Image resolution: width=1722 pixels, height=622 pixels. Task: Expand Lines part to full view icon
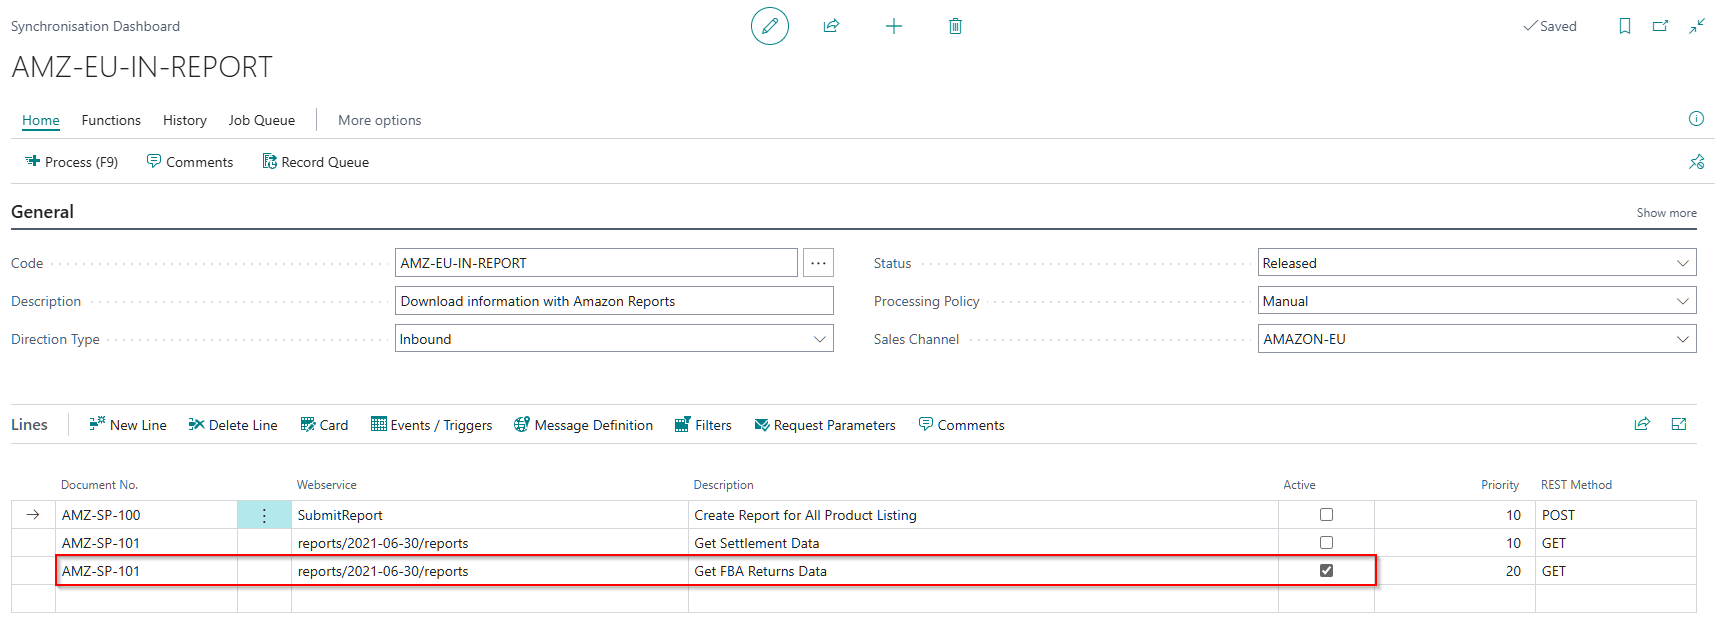(1679, 424)
